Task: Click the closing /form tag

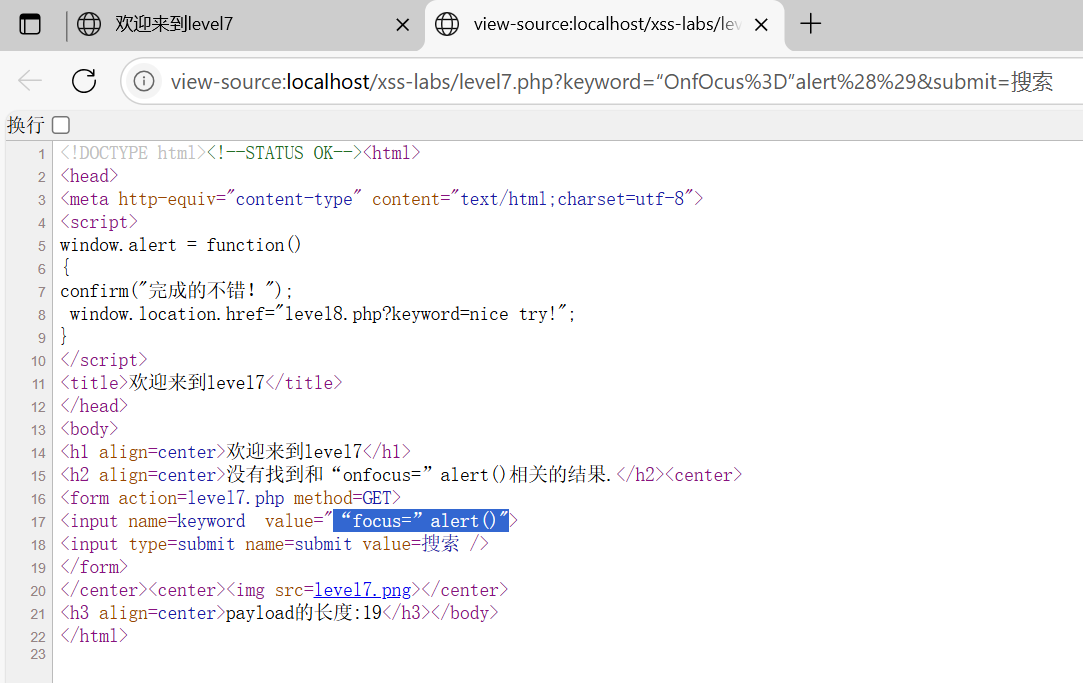Action: tap(94, 568)
